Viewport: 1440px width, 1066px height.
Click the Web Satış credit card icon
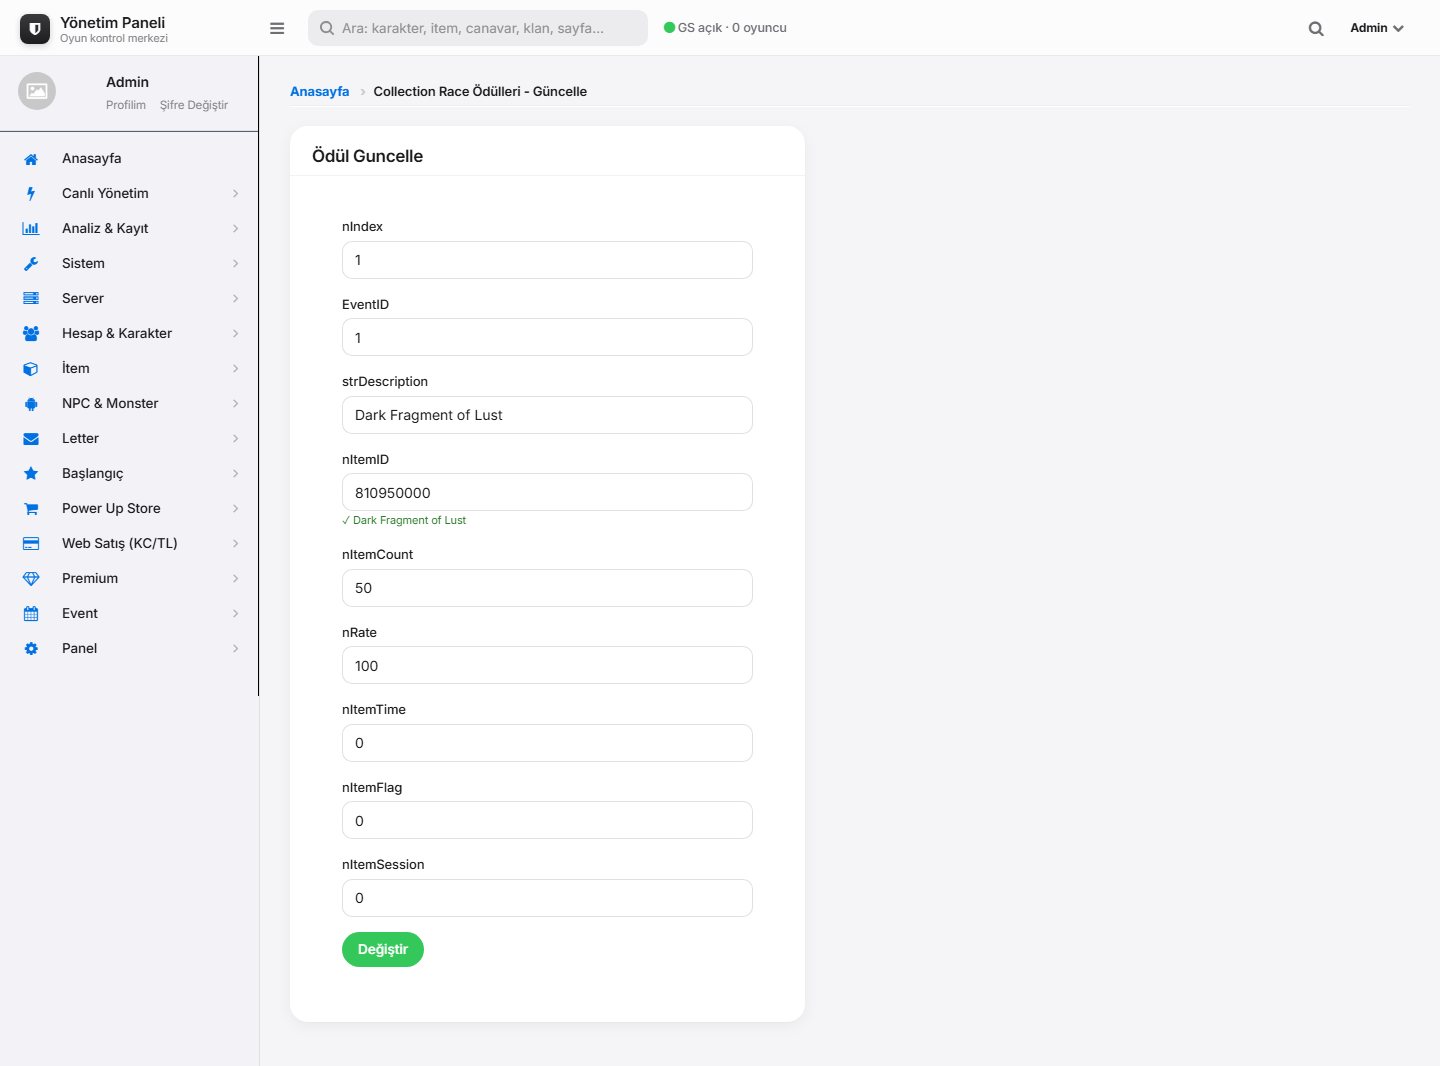click(31, 544)
